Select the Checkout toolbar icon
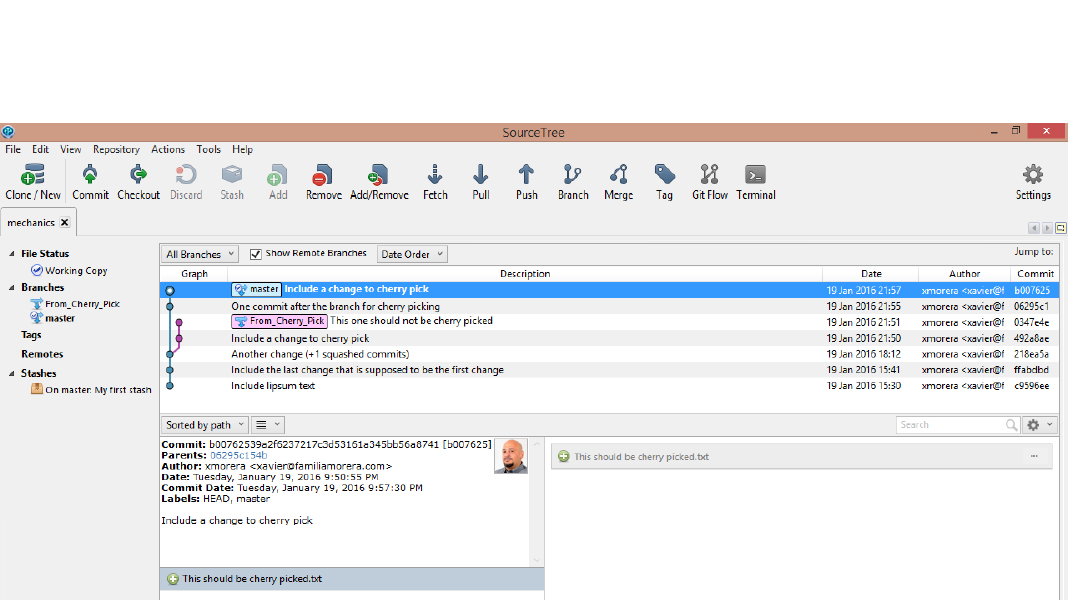1068x600 pixels. pos(138,182)
